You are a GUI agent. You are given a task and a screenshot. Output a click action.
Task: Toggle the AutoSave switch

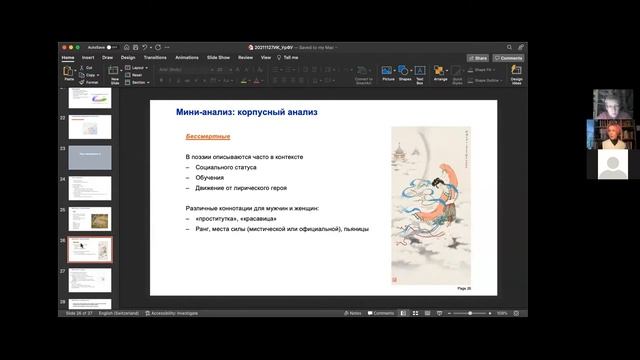pyautogui.click(x=111, y=47)
